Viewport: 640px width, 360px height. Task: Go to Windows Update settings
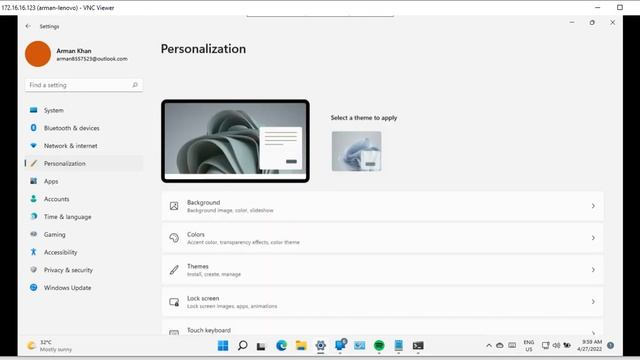point(84,288)
